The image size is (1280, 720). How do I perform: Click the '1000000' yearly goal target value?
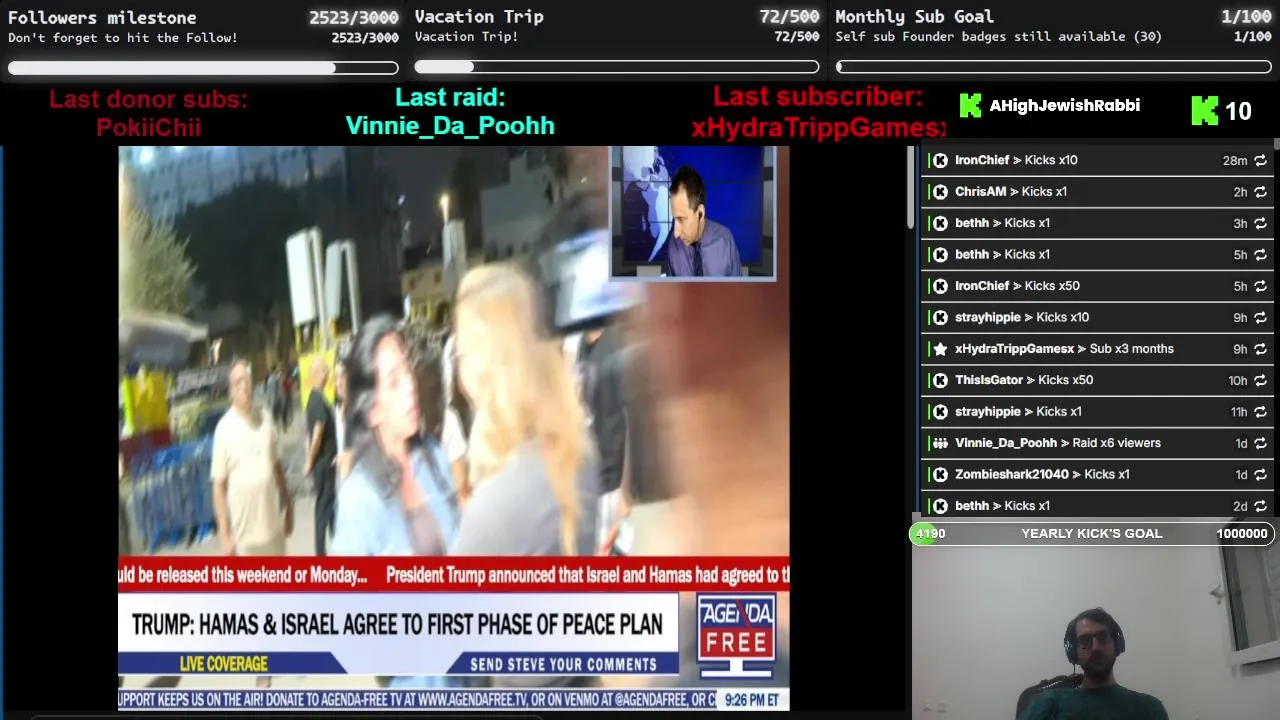(1242, 534)
